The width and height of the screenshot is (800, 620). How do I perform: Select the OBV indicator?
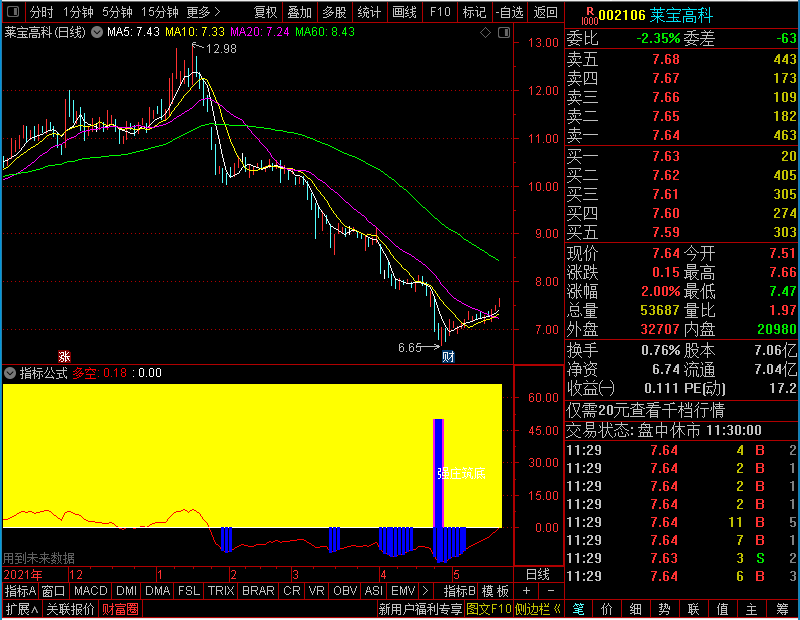pos(345,591)
